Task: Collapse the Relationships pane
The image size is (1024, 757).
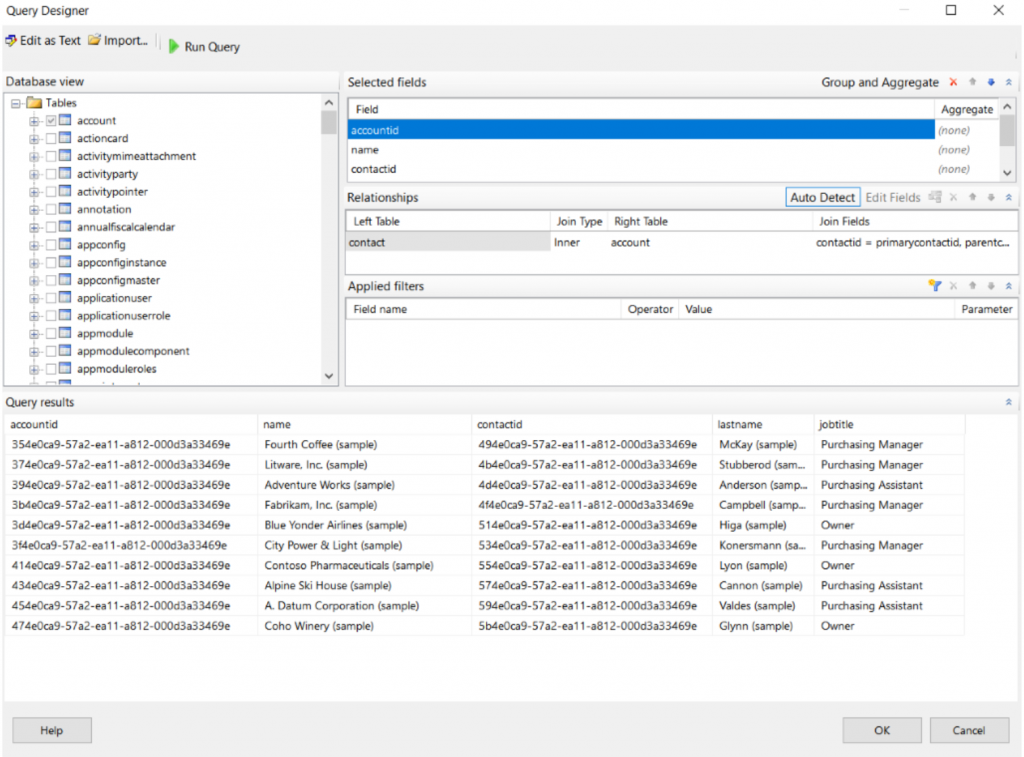Action: tap(1009, 197)
